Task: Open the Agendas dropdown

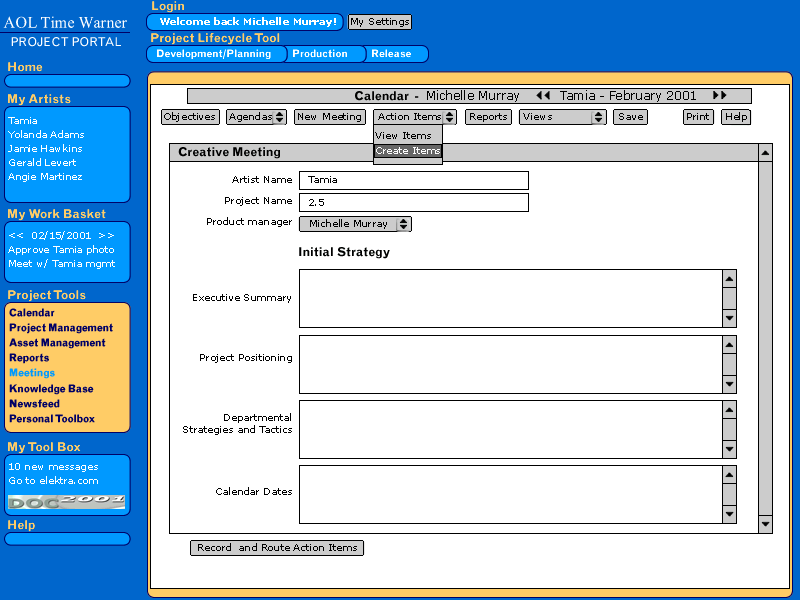Action: tap(257, 117)
